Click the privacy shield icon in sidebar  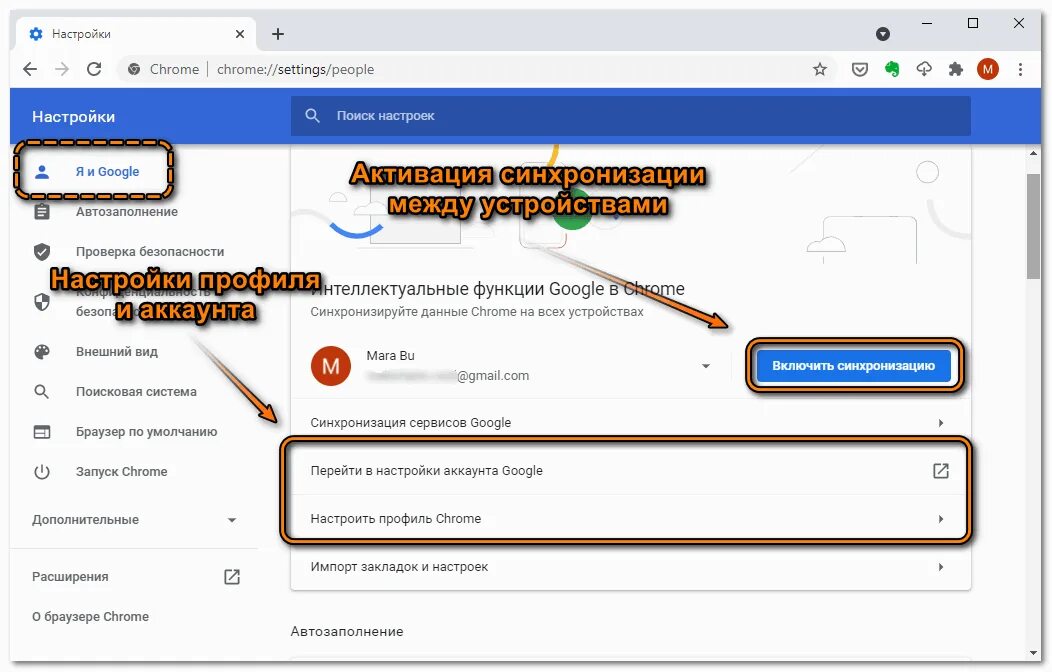tap(42, 302)
